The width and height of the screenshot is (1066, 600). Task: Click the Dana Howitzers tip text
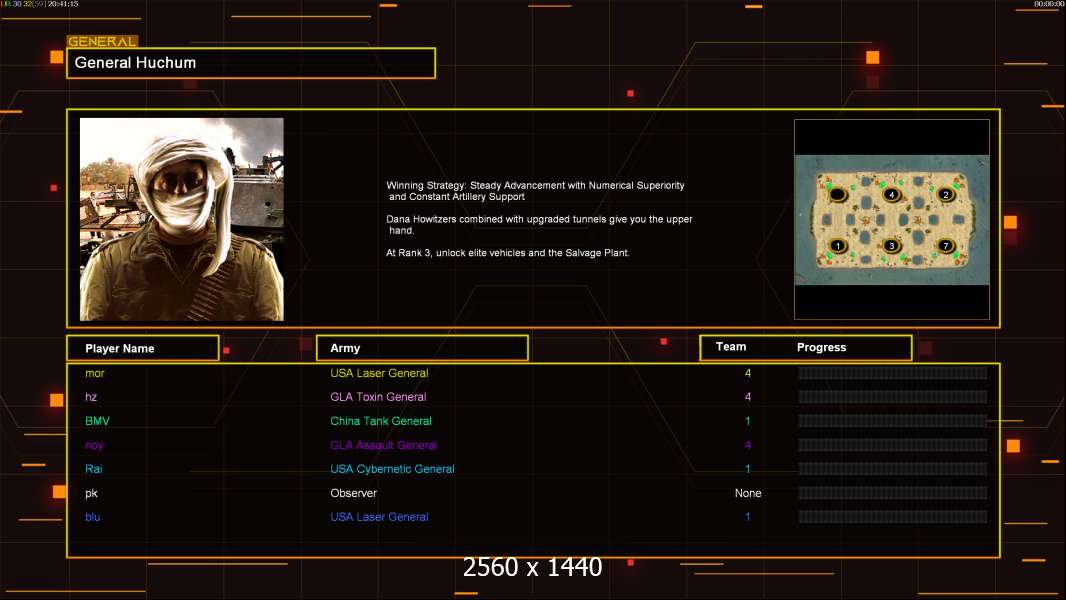coord(539,225)
